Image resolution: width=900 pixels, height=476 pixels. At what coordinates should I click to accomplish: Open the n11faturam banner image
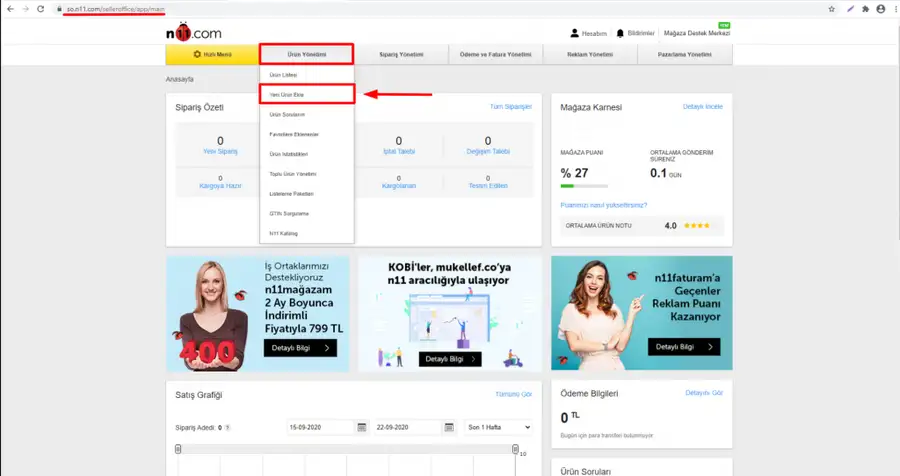642,313
